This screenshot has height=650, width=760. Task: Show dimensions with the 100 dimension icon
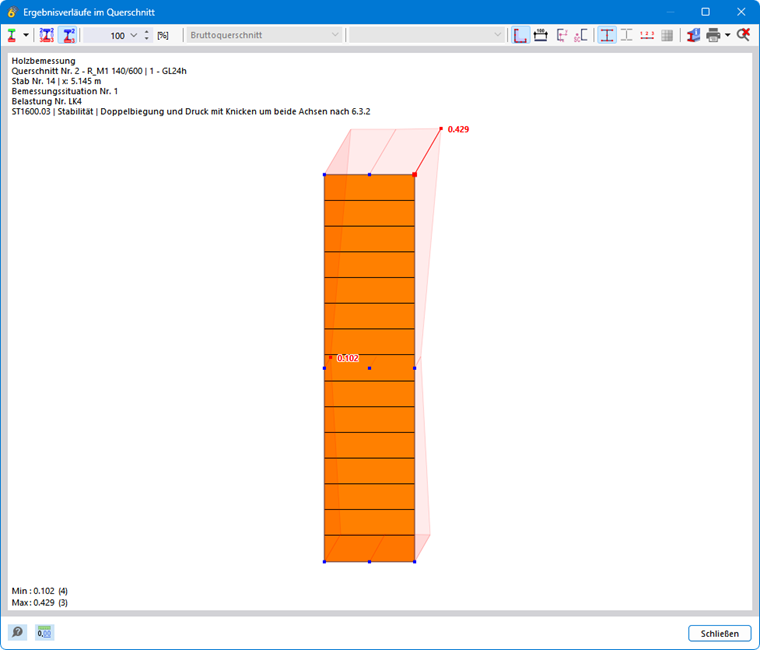click(540, 35)
